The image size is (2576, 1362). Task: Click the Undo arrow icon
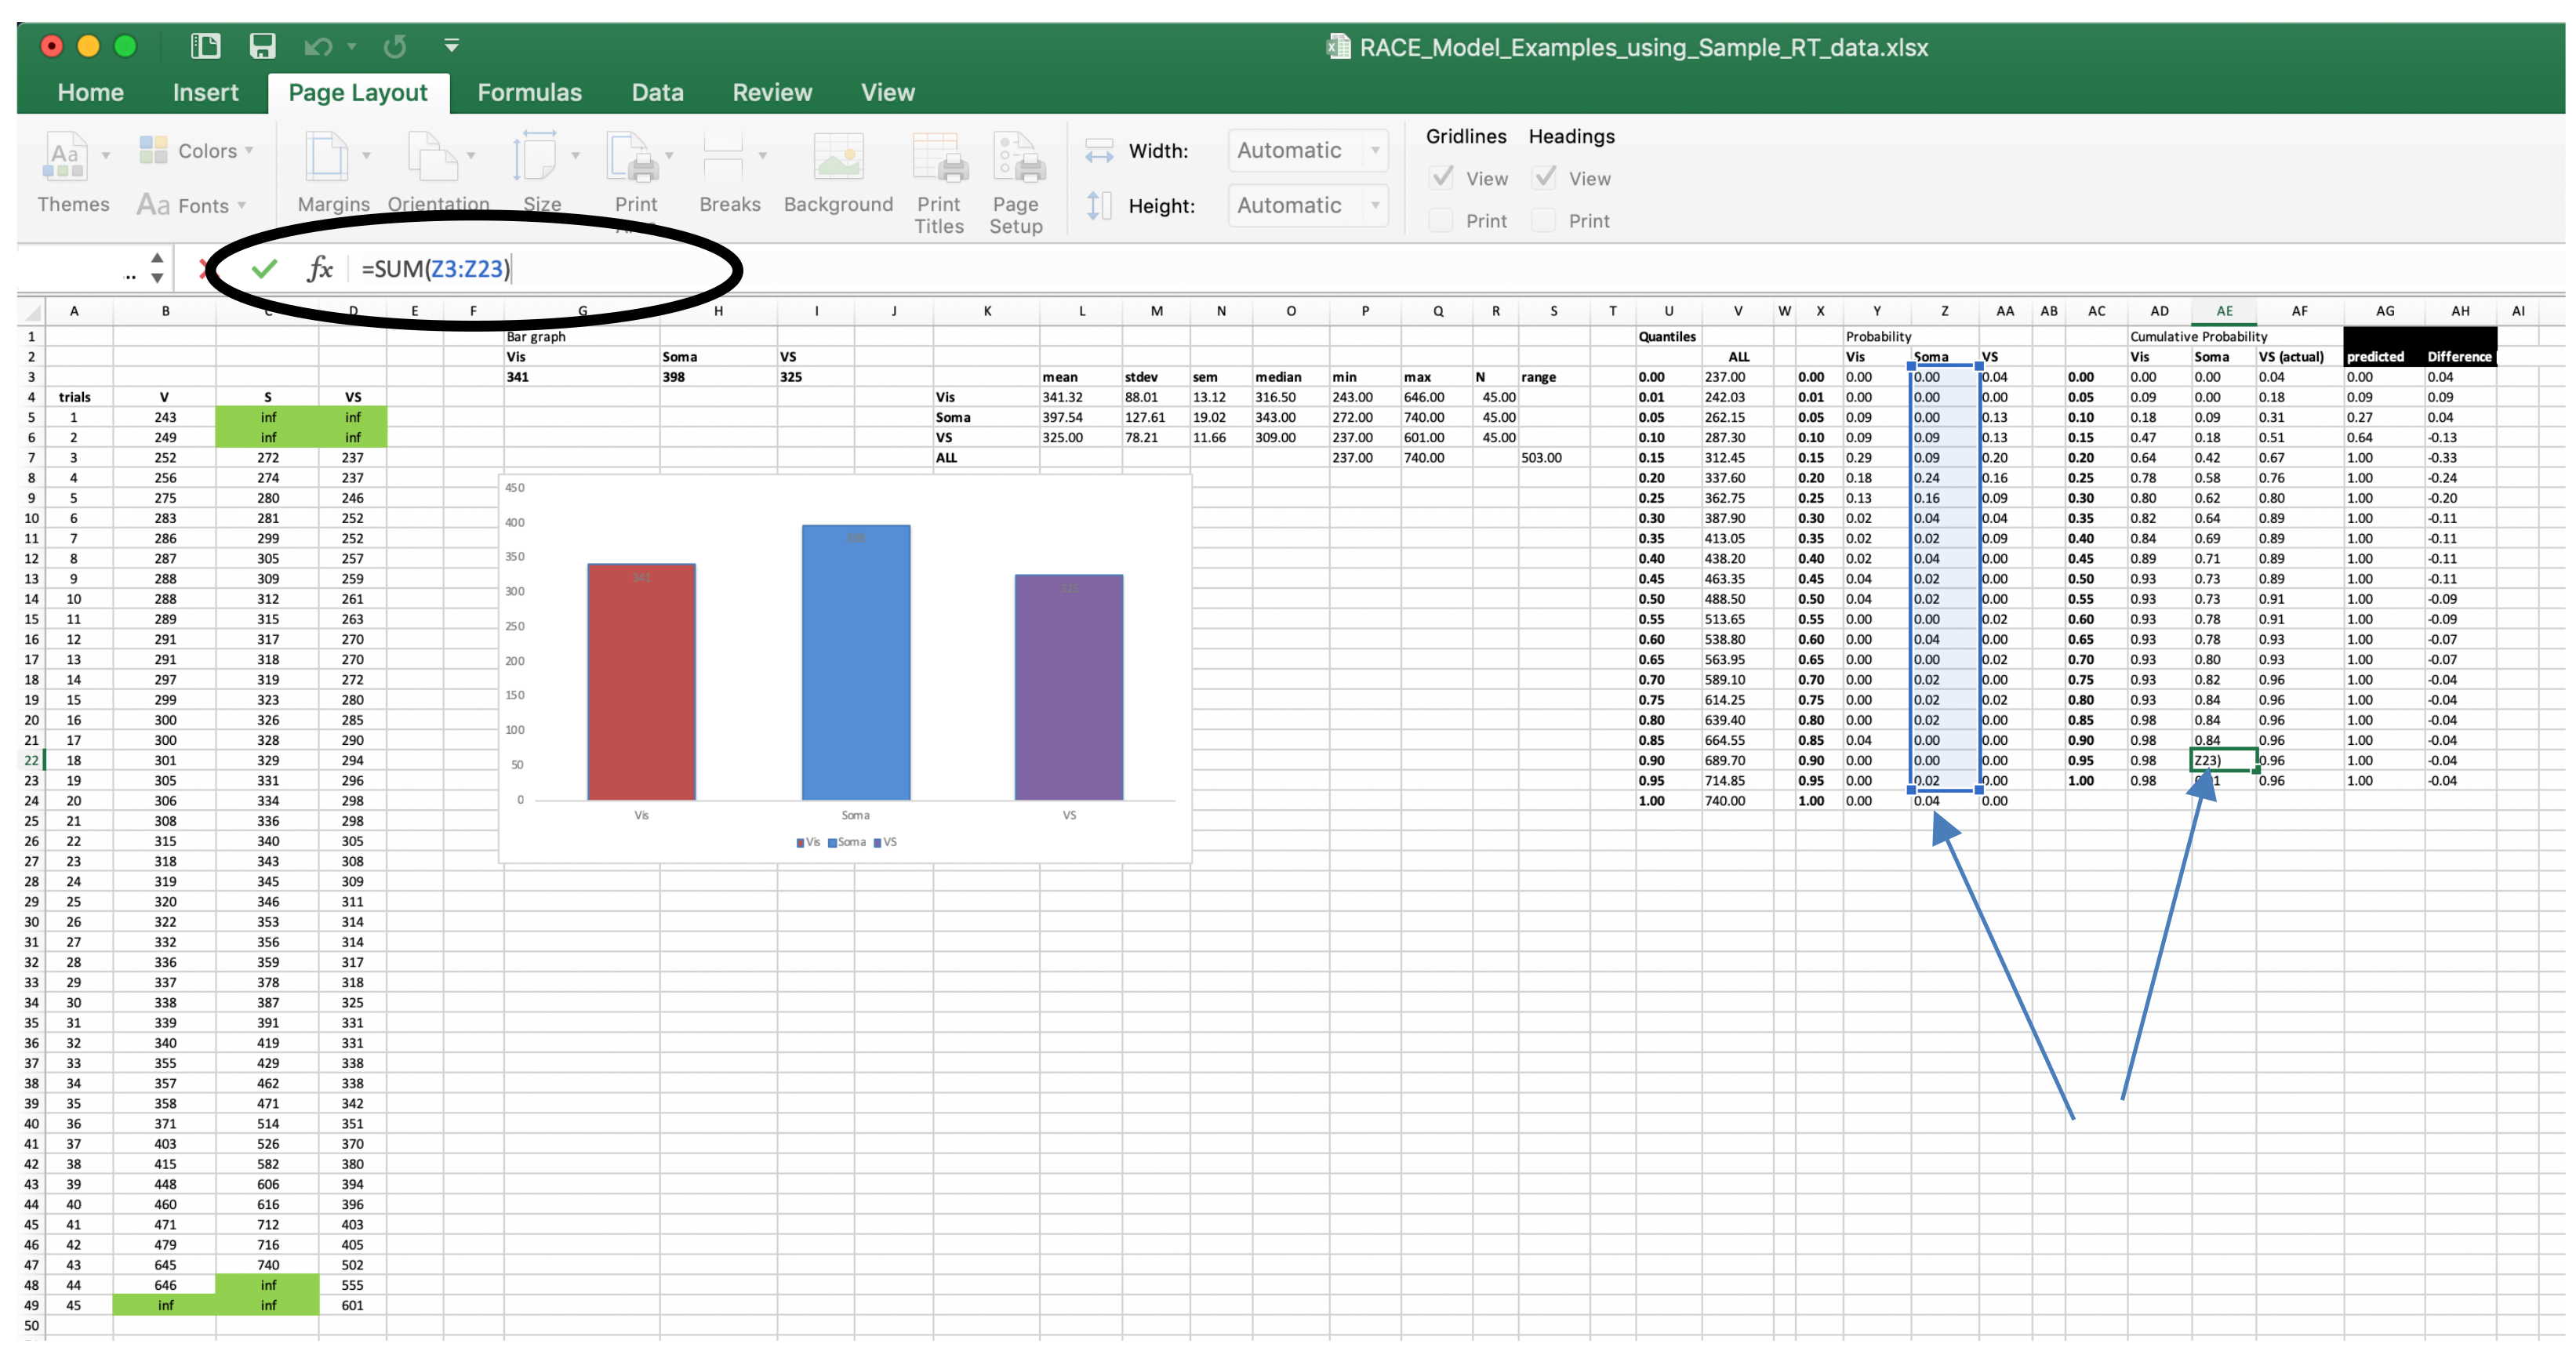tap(318, 46)
